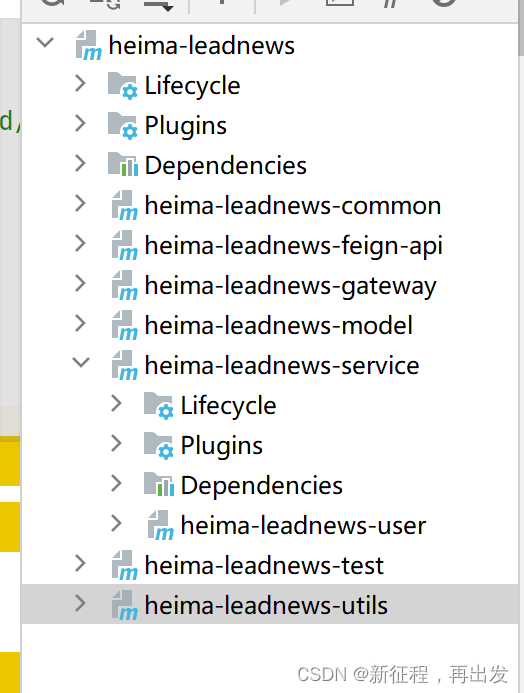The width and height of the screenshot is (524, 693).
Task: Click Lifecycle folder icon under heima-leadnews-service
Action: click(x=158, y=405)
